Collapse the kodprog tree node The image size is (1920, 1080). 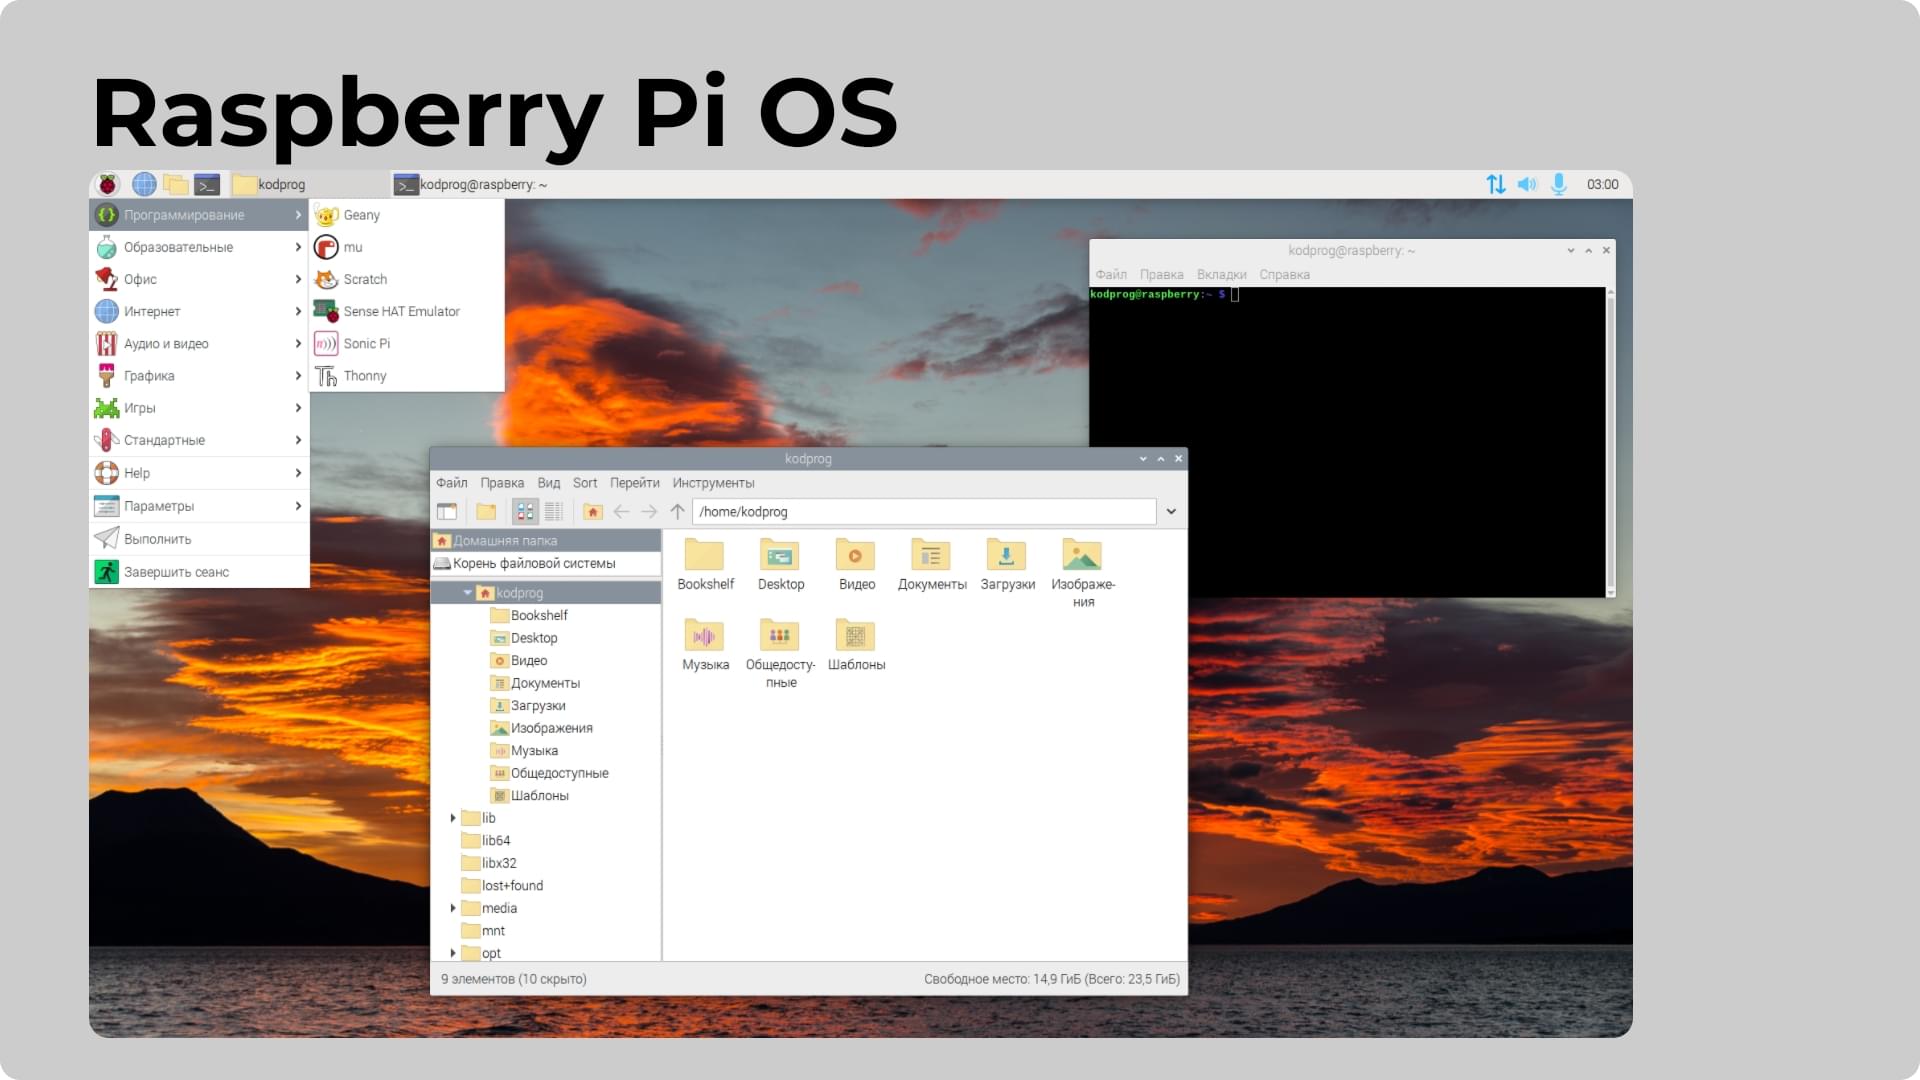click(x=467, y=593)
